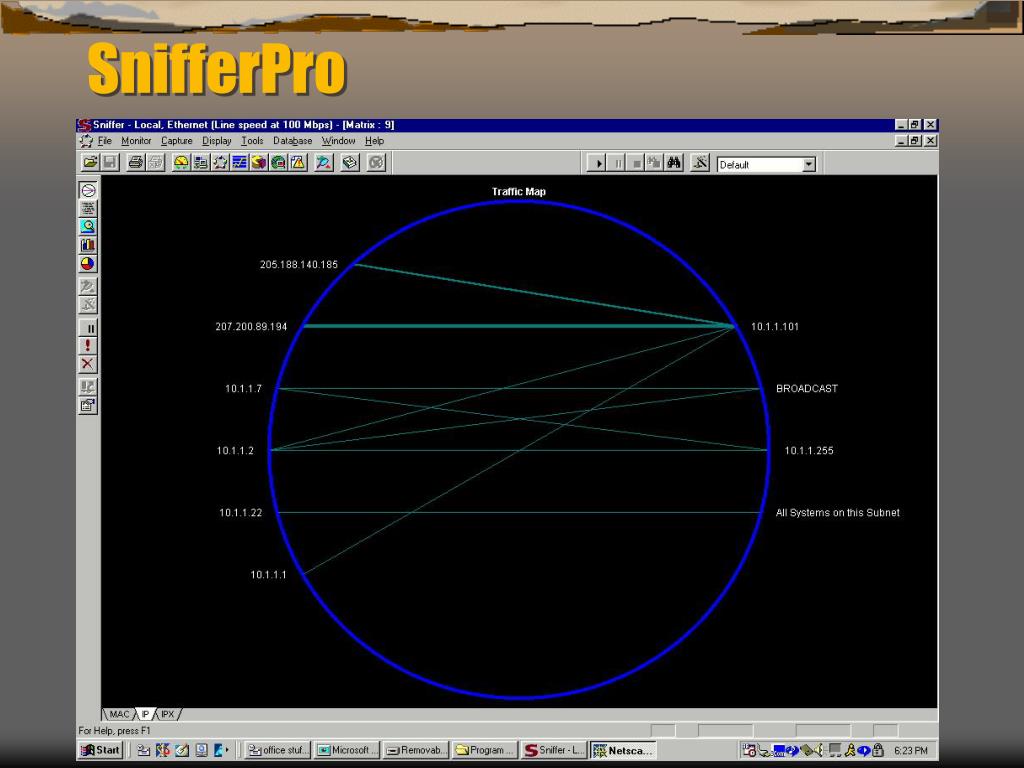The image size is (1024, 768).
Task: Select All Systems on this Subnet label
Action: (x=837, y=513)
